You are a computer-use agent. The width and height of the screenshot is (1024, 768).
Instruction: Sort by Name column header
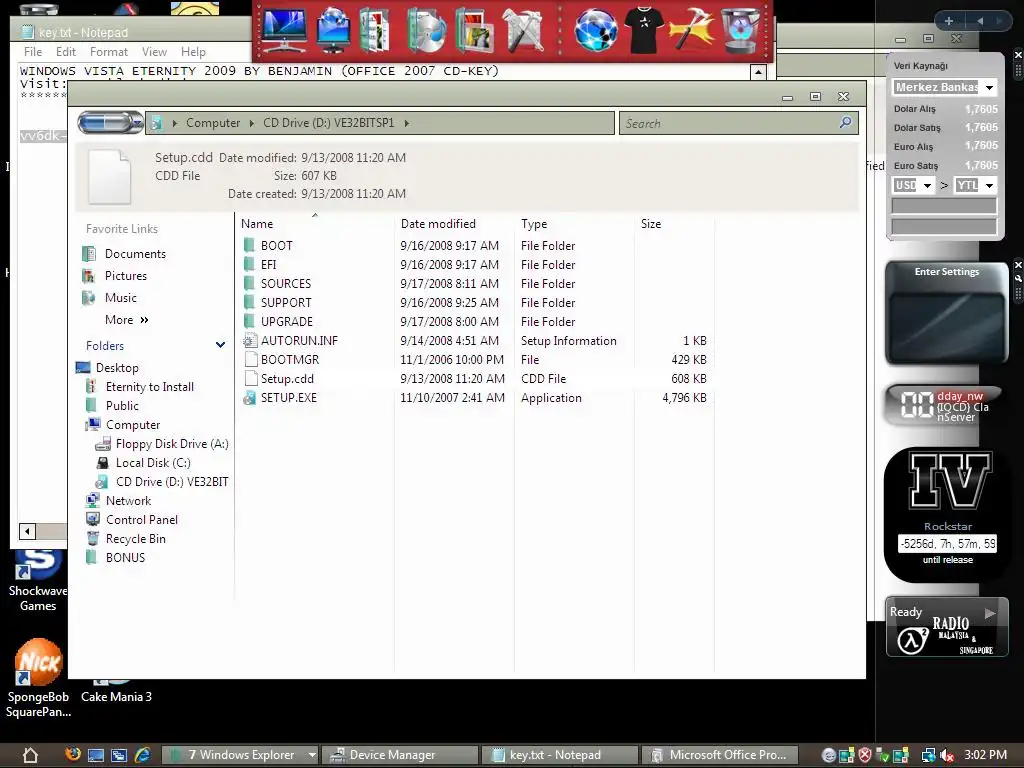click(x=257, y=223)
